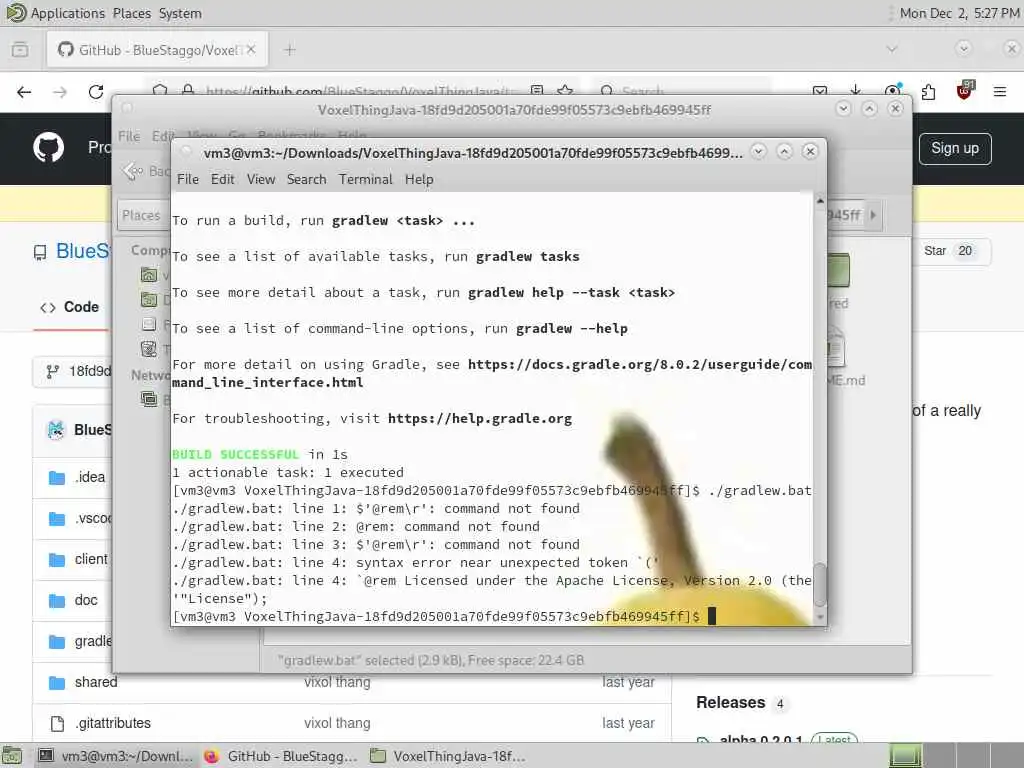Click the BUILD SUCCESSFUL text in terminal
Viewport: 1024px width, 768px height.
click(235, 455)
